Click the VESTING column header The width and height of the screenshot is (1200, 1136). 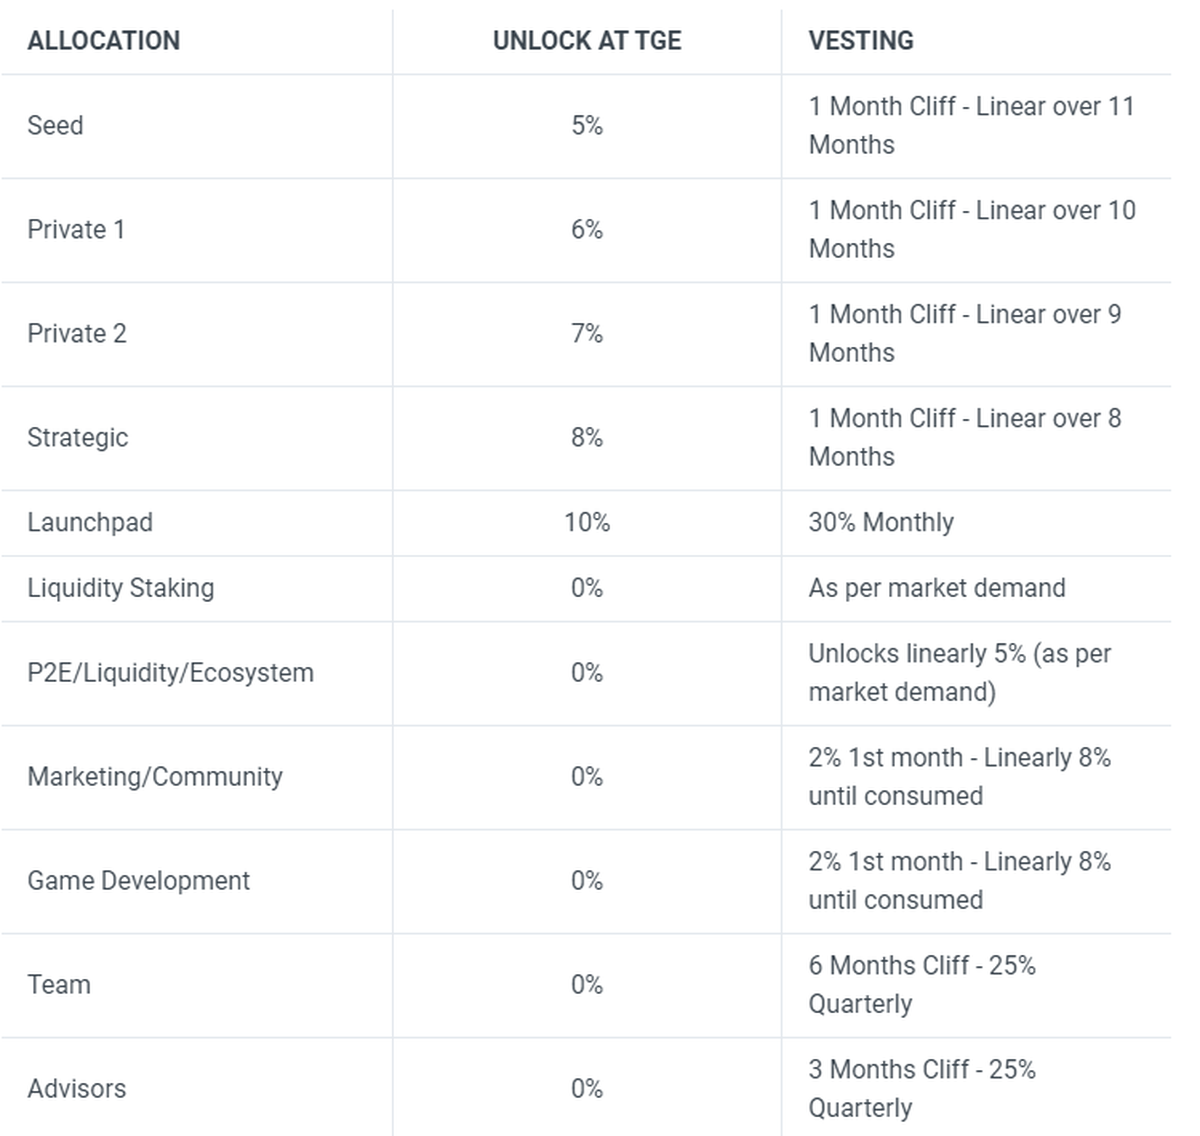861,41
